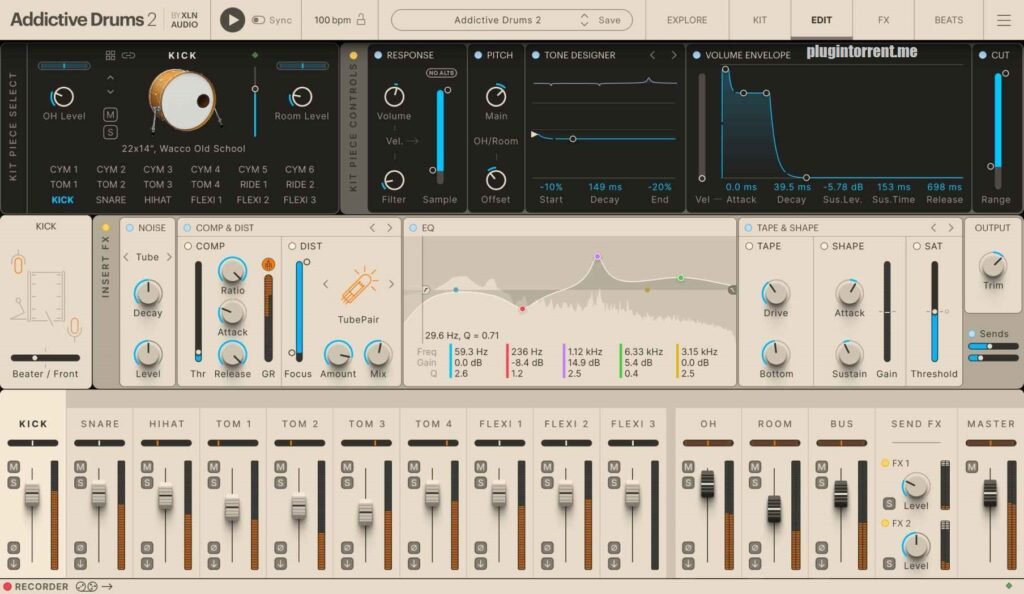
Task: Go to previous Tone Designer page
Action: coord(652,55)
